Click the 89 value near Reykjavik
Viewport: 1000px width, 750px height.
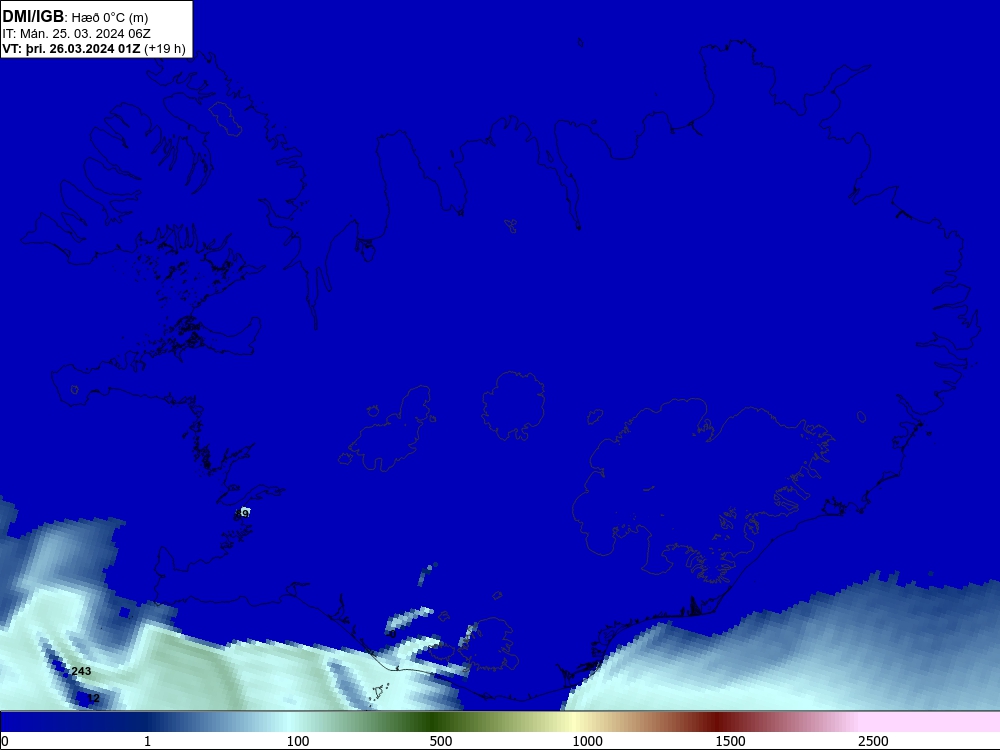(242, 513)
